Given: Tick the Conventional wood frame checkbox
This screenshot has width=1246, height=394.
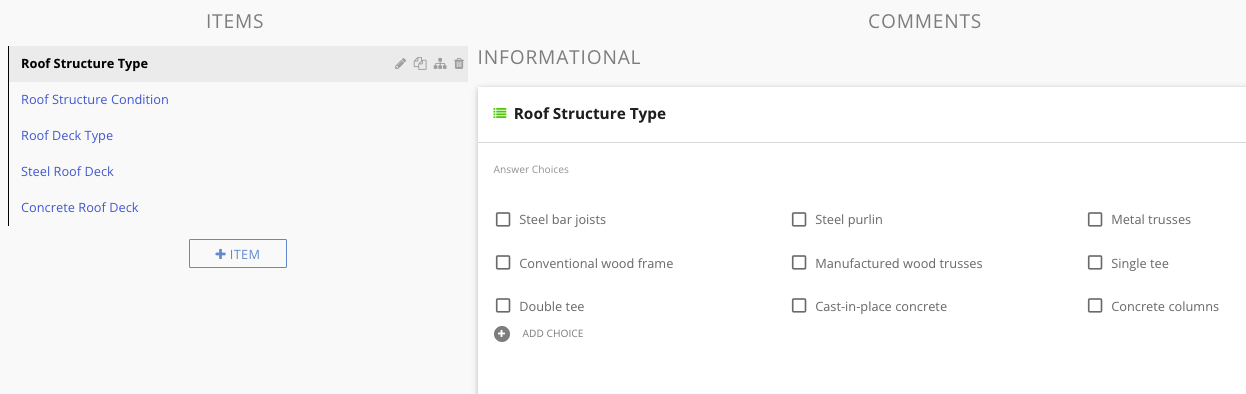Looking at the screenshot, I should pyautogui.click(x=503, y=263).
